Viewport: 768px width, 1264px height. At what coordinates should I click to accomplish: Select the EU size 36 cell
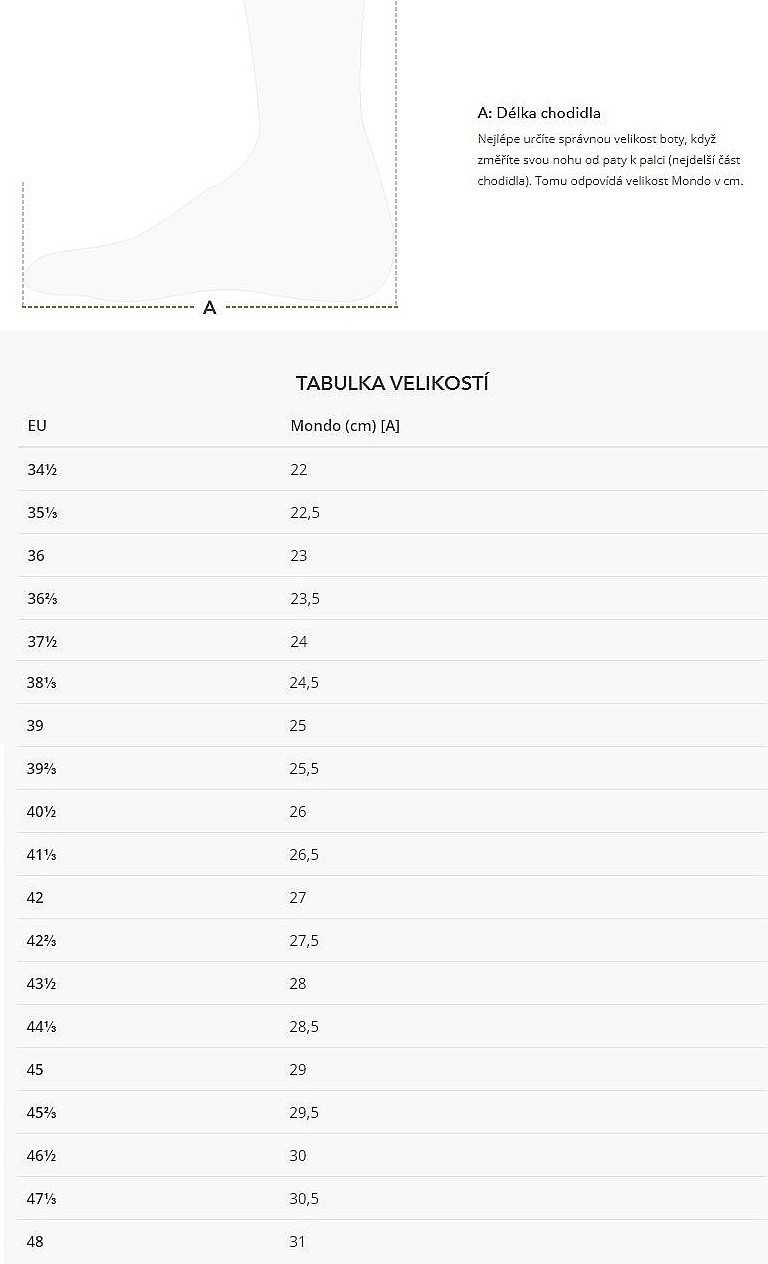coord(36,555)
